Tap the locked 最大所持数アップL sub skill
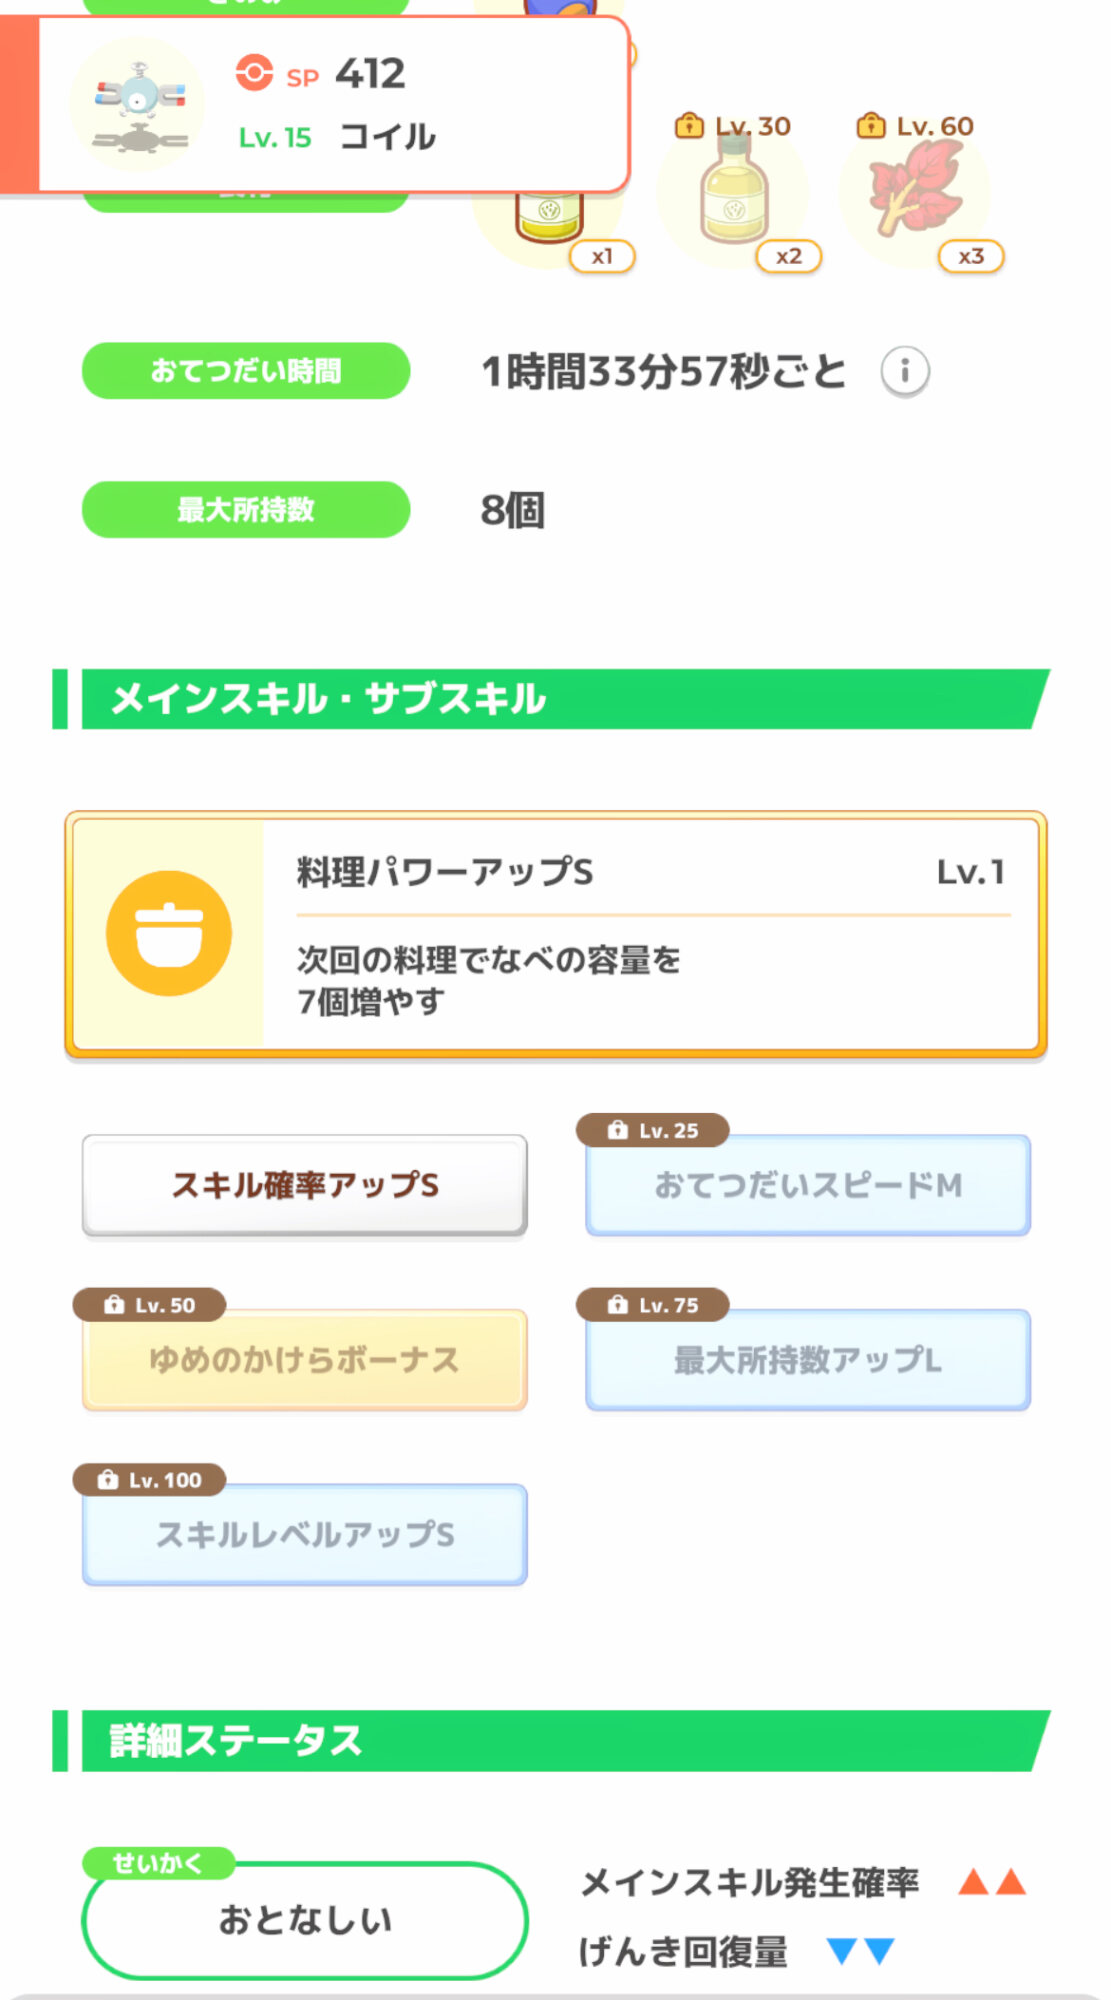 808,1360
